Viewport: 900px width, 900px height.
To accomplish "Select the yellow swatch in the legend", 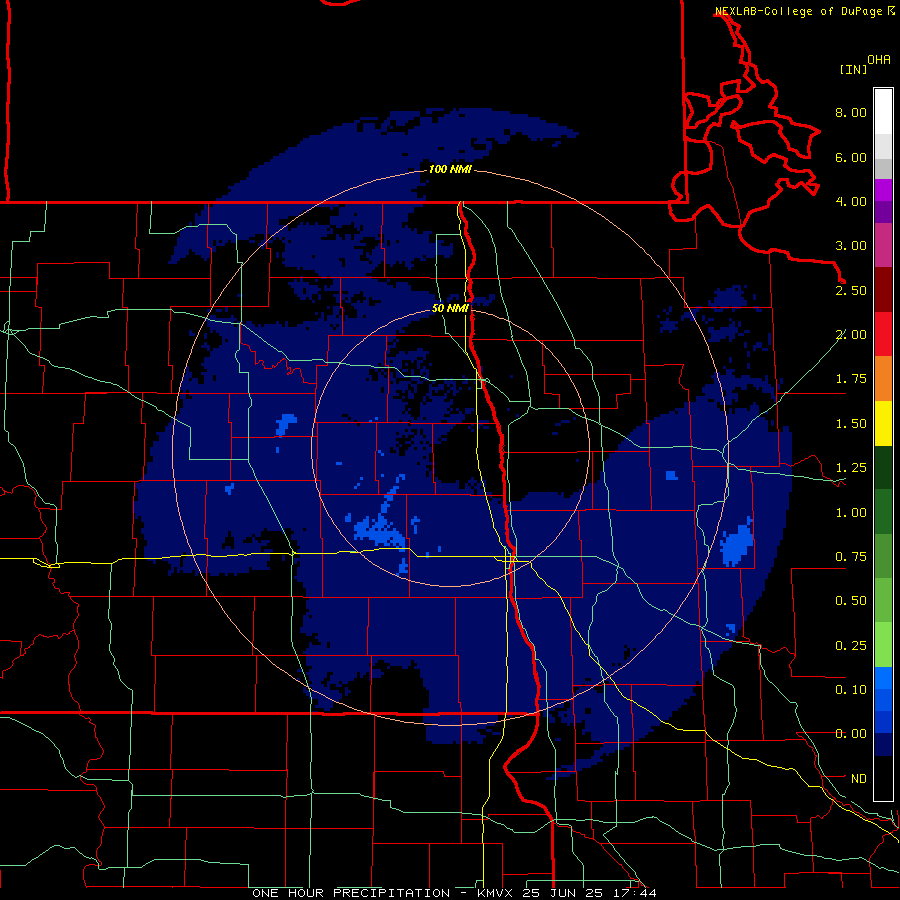I will [x=883, y=423].
